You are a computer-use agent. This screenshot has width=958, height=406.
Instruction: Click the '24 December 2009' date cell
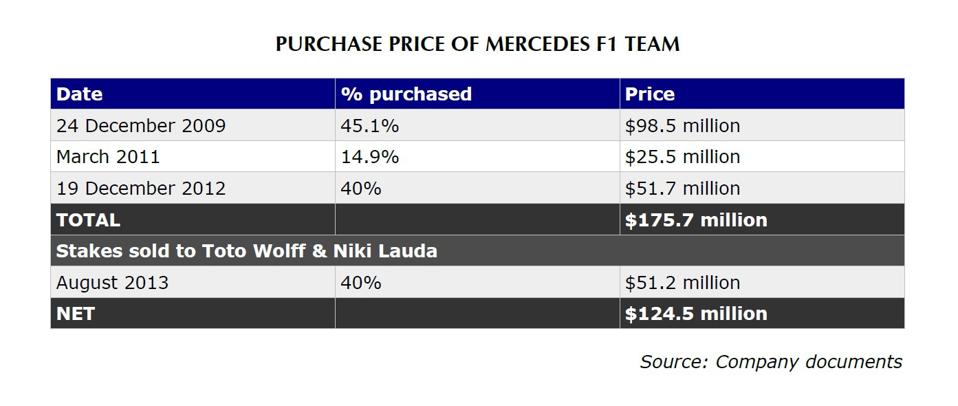coord(141,126)
